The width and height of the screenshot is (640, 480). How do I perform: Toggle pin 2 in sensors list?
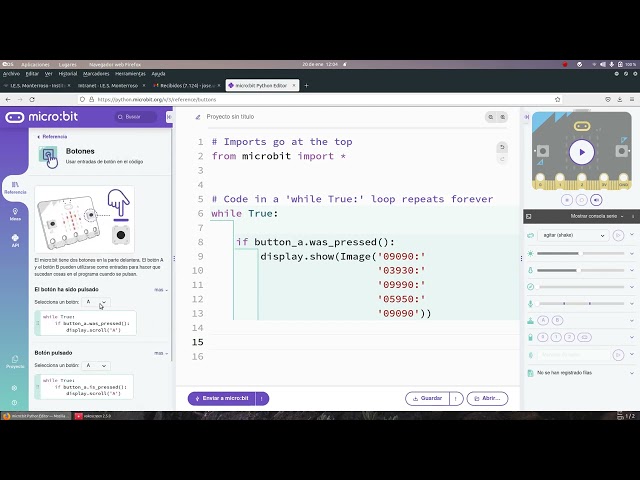tap(569, 337)
